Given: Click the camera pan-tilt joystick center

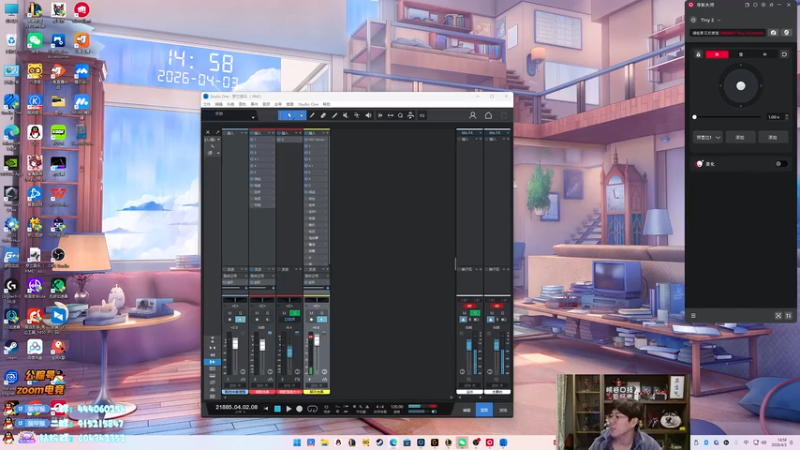Looking at the screenshot, I should click(741, 86).
